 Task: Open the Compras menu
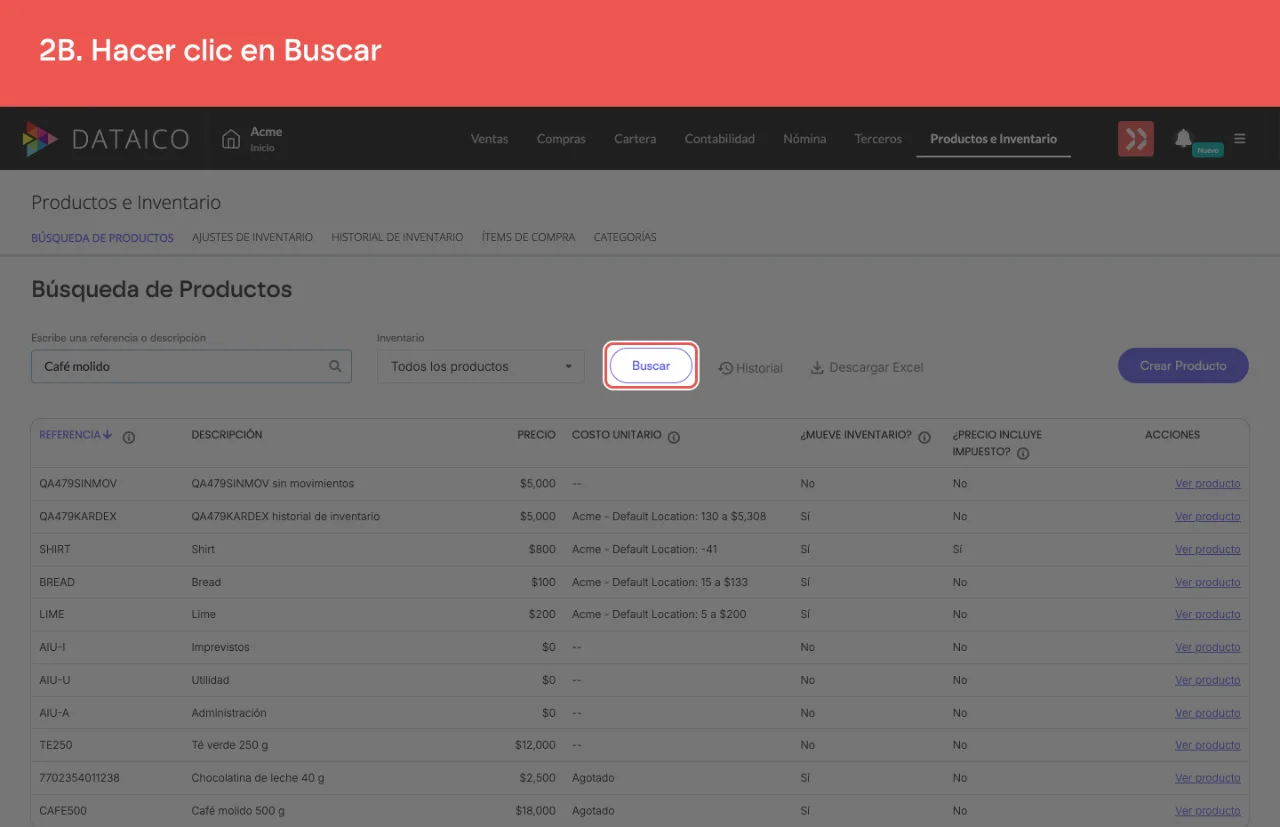[561, 139]
